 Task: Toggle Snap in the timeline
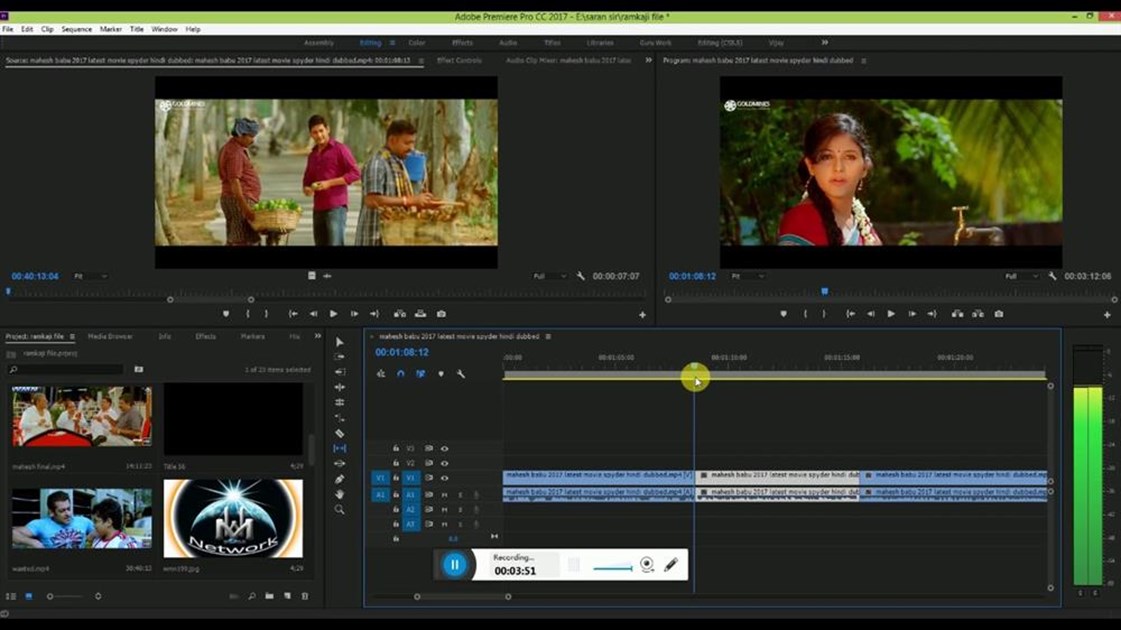click(401, 374)
